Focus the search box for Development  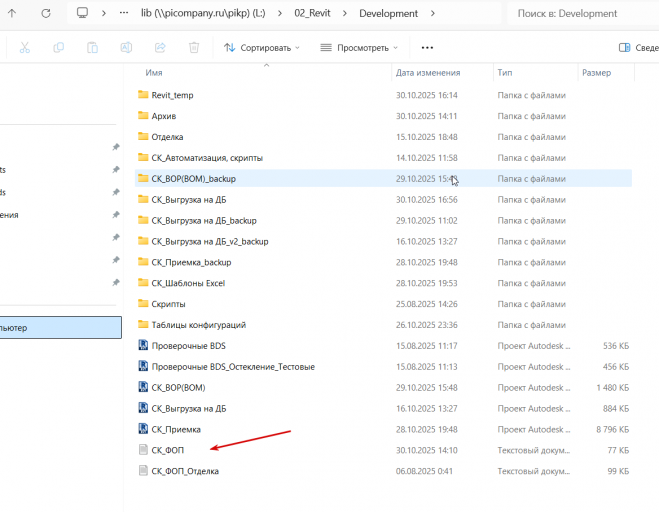pyautogui.click(x=583, y=13)
